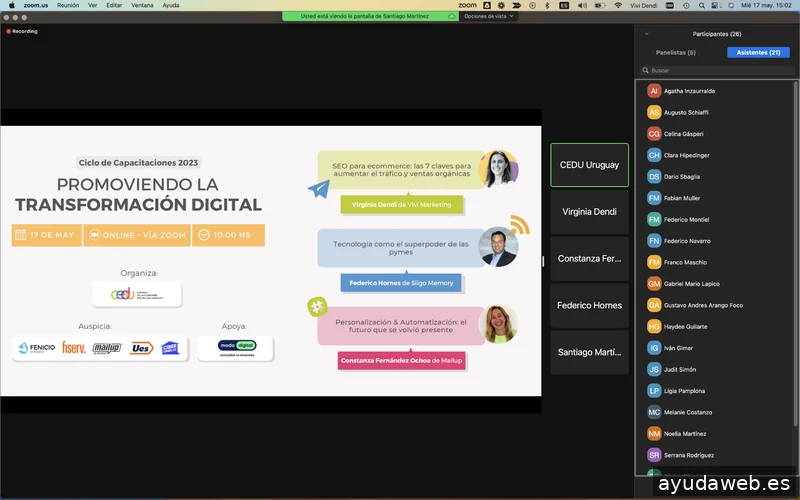Click the CH avatar of Clara Hipedinger
This screenshot has width=800, height=500.
[x=654, y=155]
